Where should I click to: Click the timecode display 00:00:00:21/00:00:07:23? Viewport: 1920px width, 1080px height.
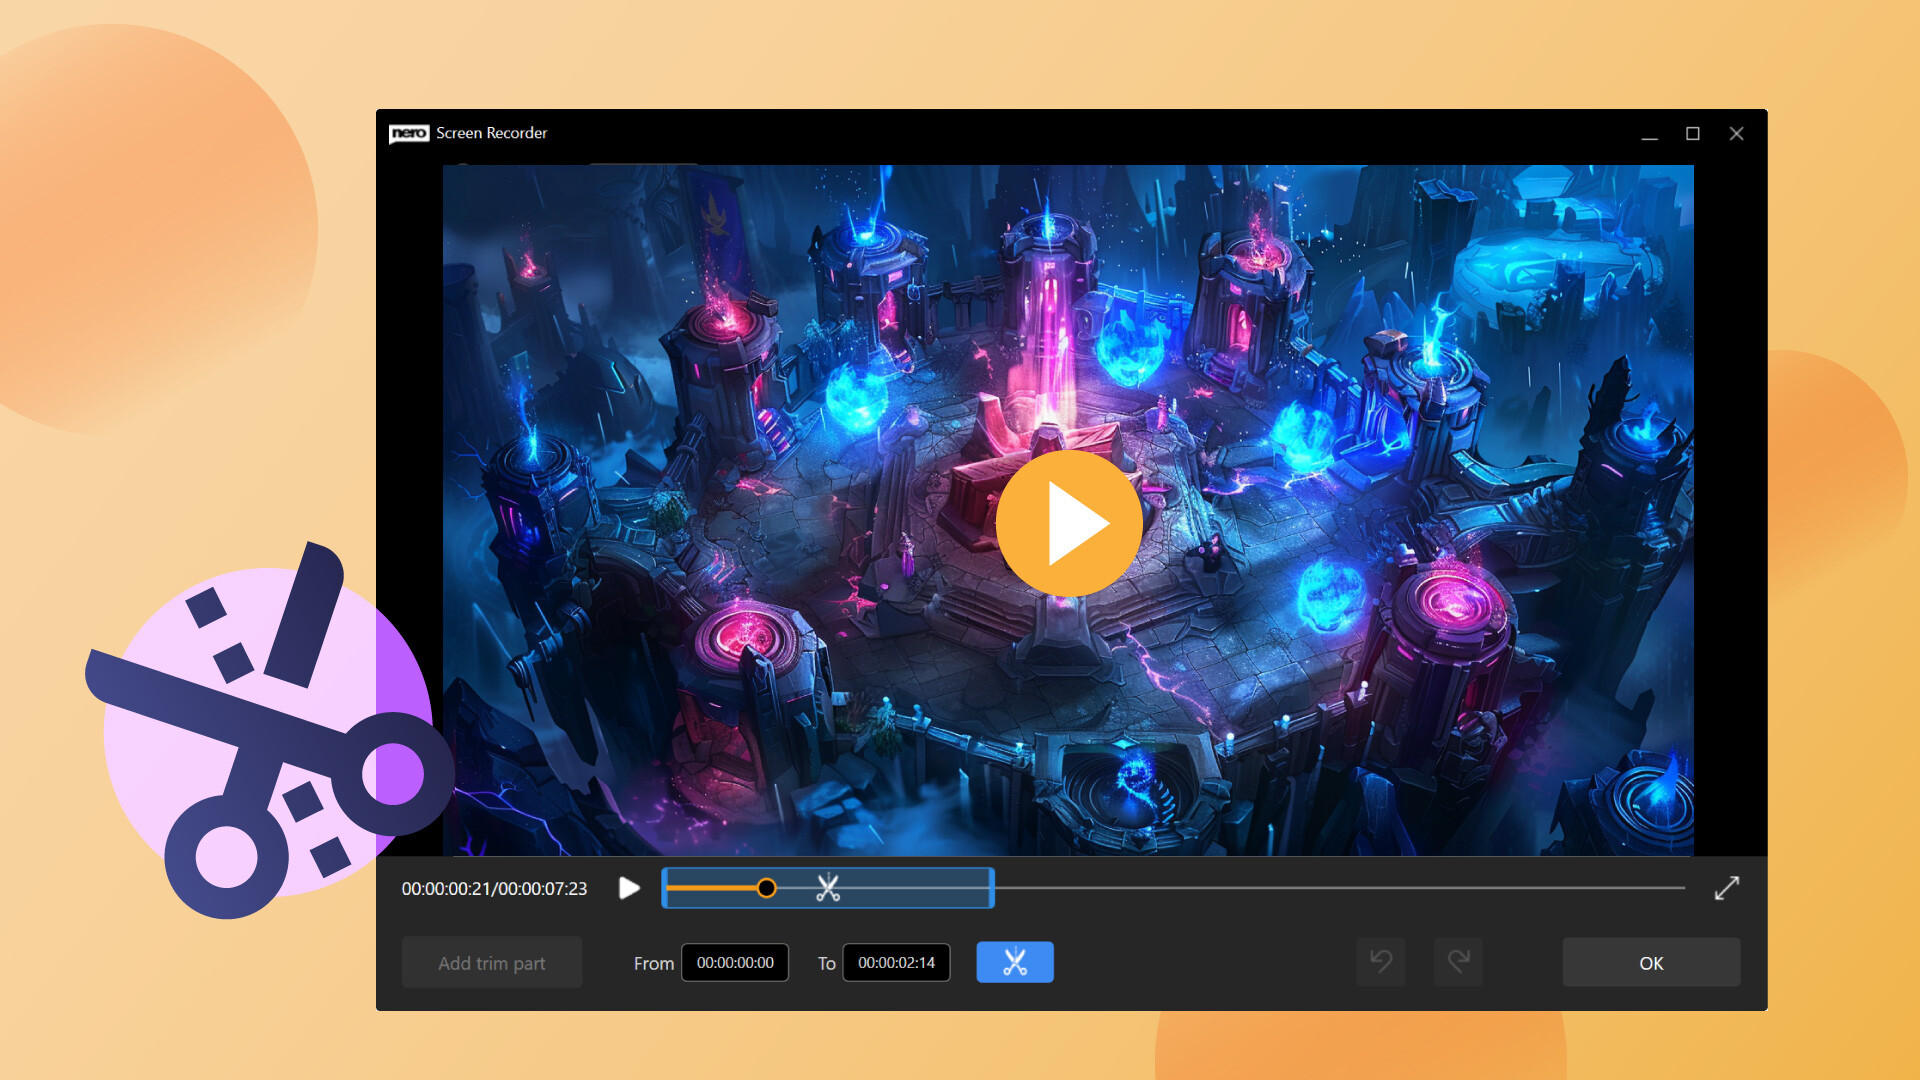pyautogui.click(x=494, y=888)
